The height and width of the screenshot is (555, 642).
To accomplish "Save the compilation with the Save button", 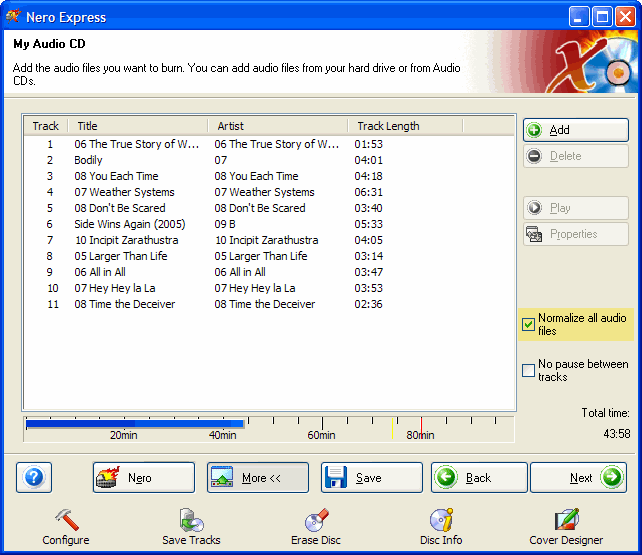I will point(372,477).
